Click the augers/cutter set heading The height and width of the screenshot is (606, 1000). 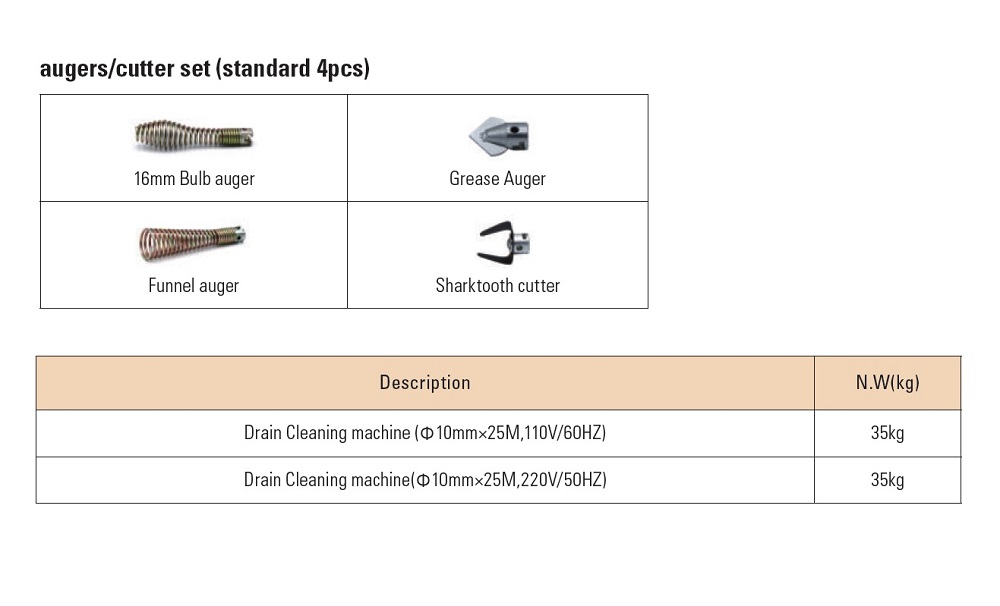[205, 68]
